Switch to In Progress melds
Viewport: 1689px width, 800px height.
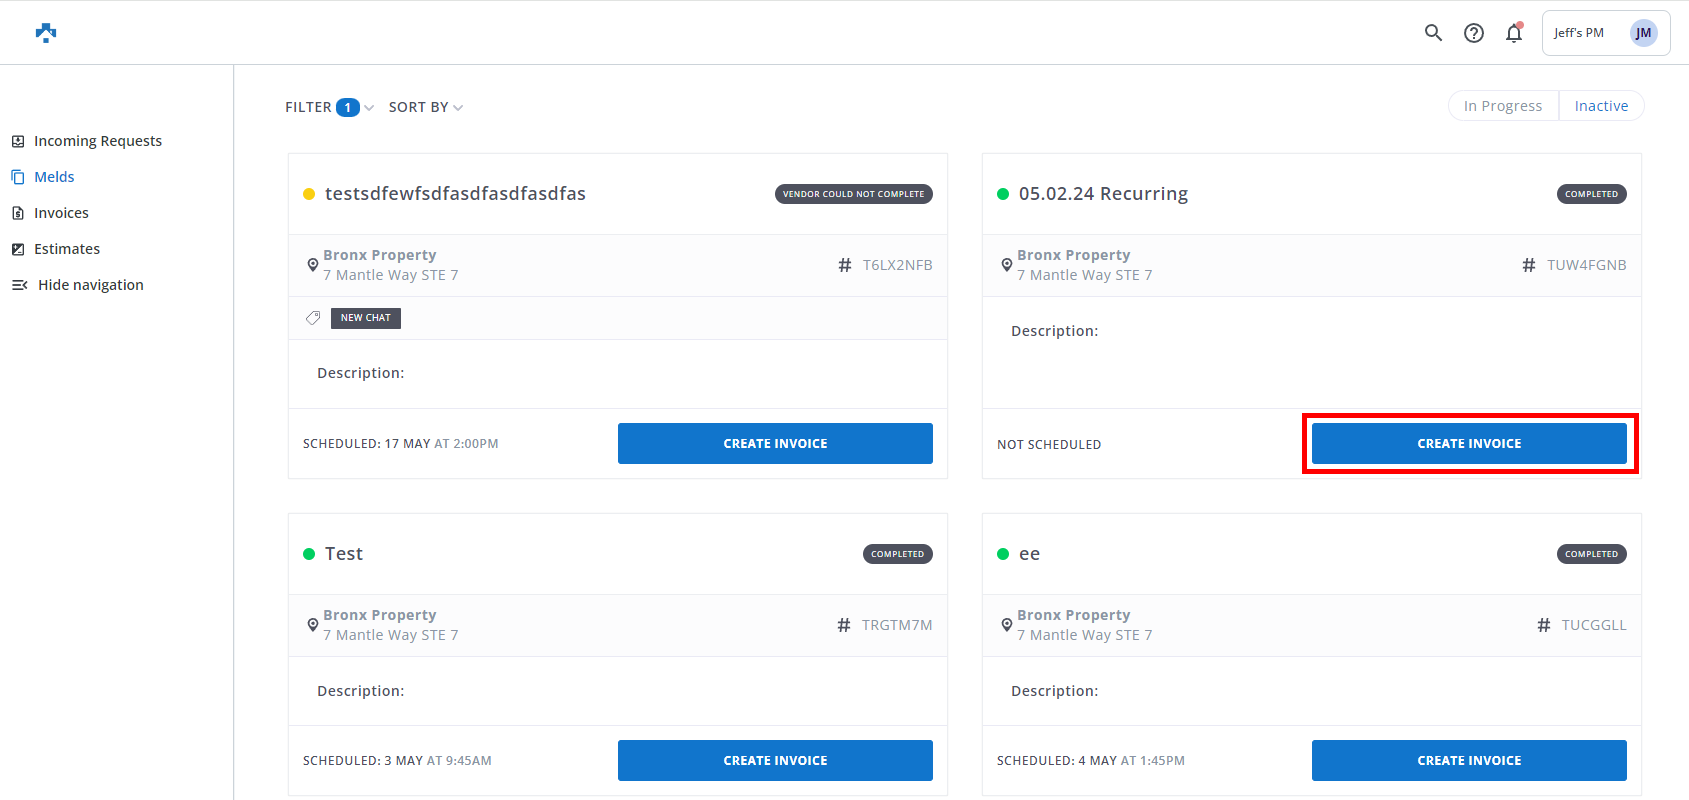point(1502,106)
